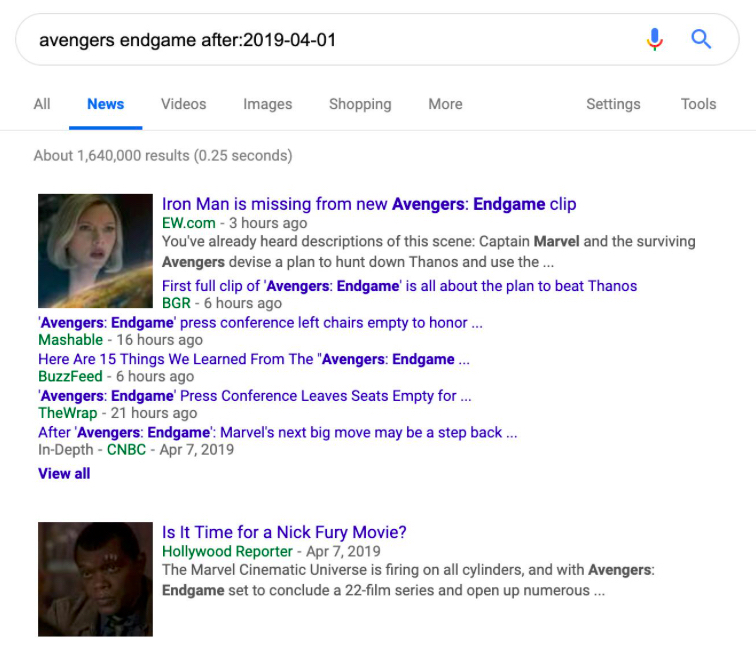Viewport: 756px width, 653px height.
Task: Click the View all link
Action: tap(64, 474)
